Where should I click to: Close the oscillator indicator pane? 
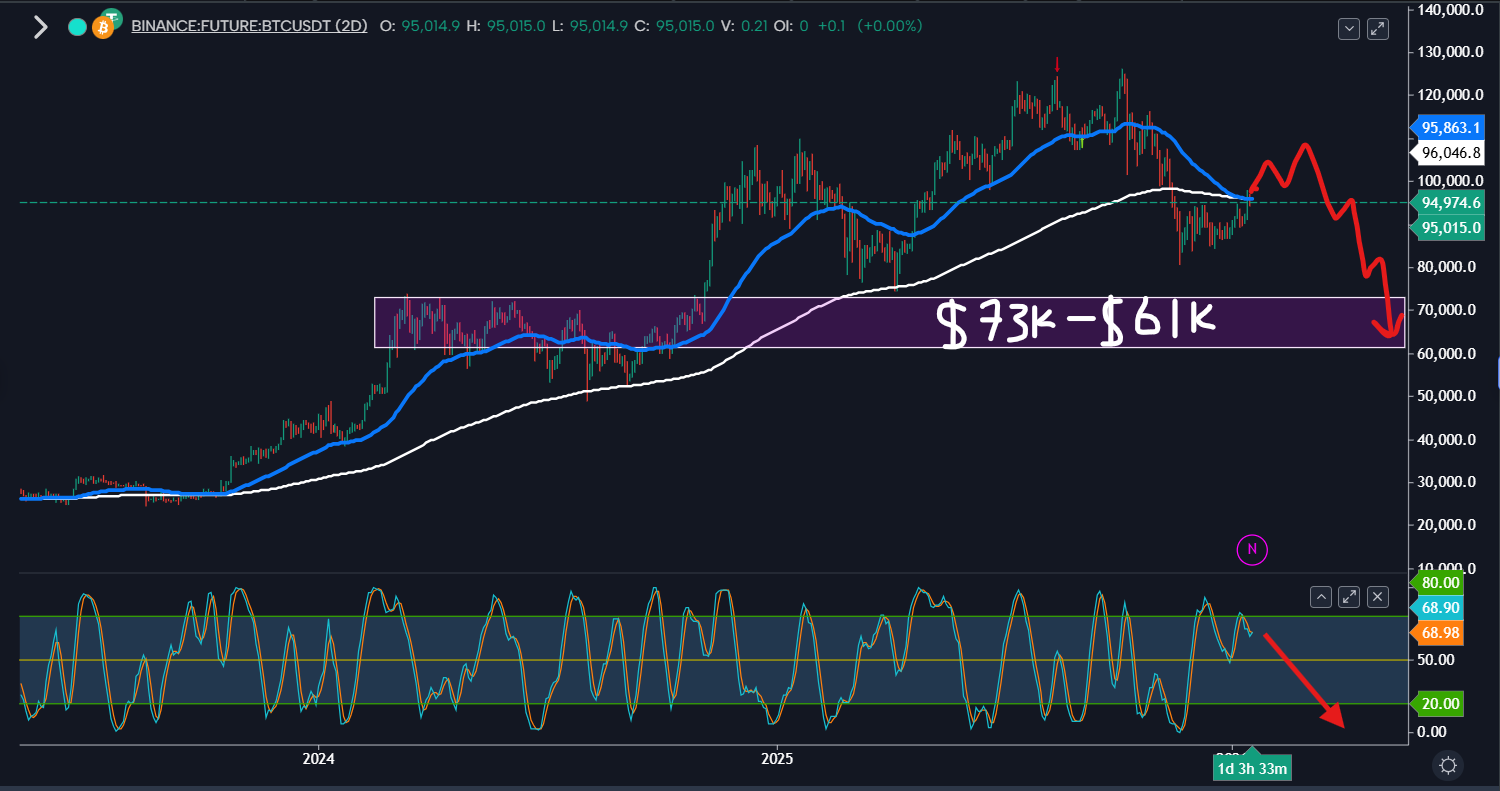pos(1378,597)
